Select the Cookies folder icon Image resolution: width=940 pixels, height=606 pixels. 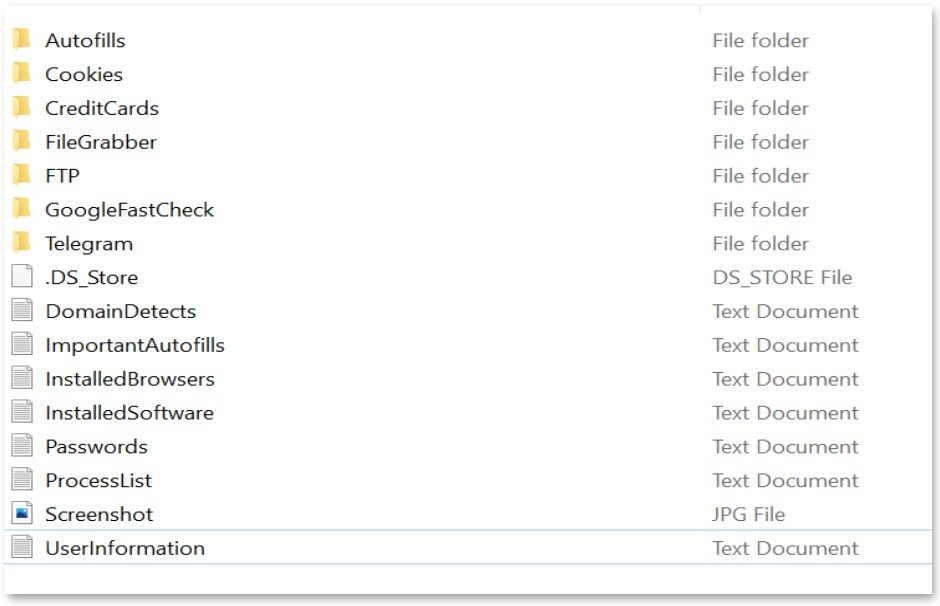pyautogui.click(x=22, y=74)
